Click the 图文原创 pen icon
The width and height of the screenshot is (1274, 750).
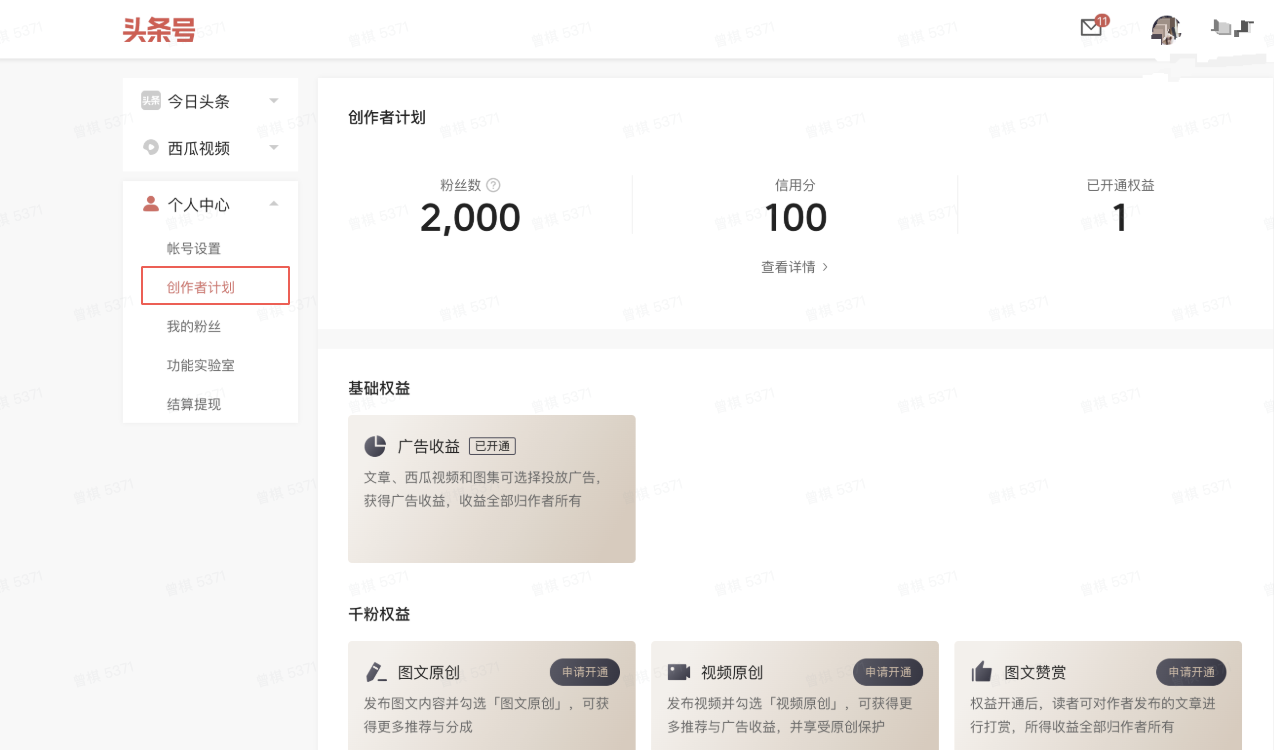[x=375, y=672]
